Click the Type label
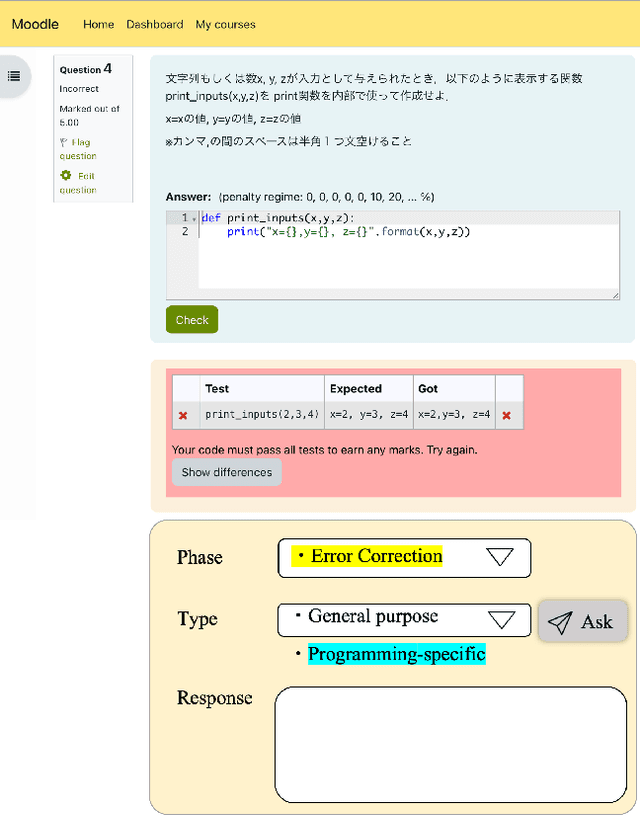This screenshot has height=816, width=640. click(x=197, y=619)
